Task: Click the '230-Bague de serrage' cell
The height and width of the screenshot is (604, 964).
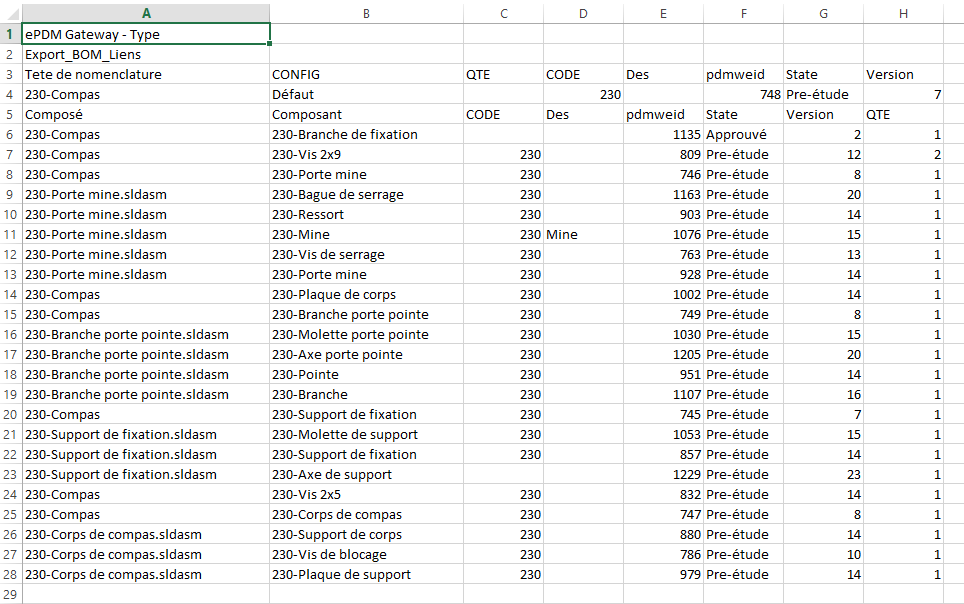Action: (366, 195)
